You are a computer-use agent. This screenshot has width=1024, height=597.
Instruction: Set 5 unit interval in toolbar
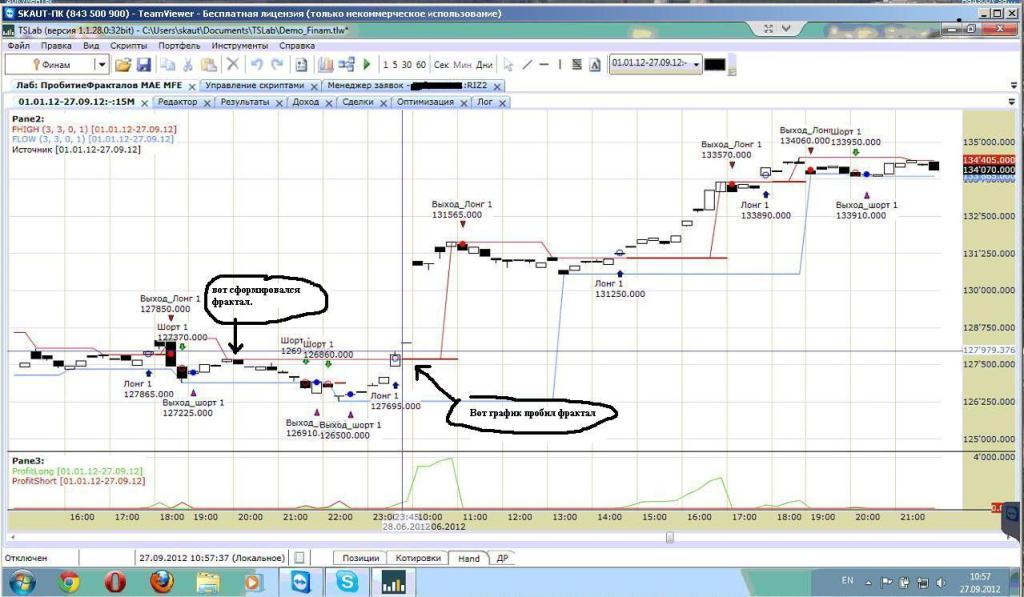point(394,65)
